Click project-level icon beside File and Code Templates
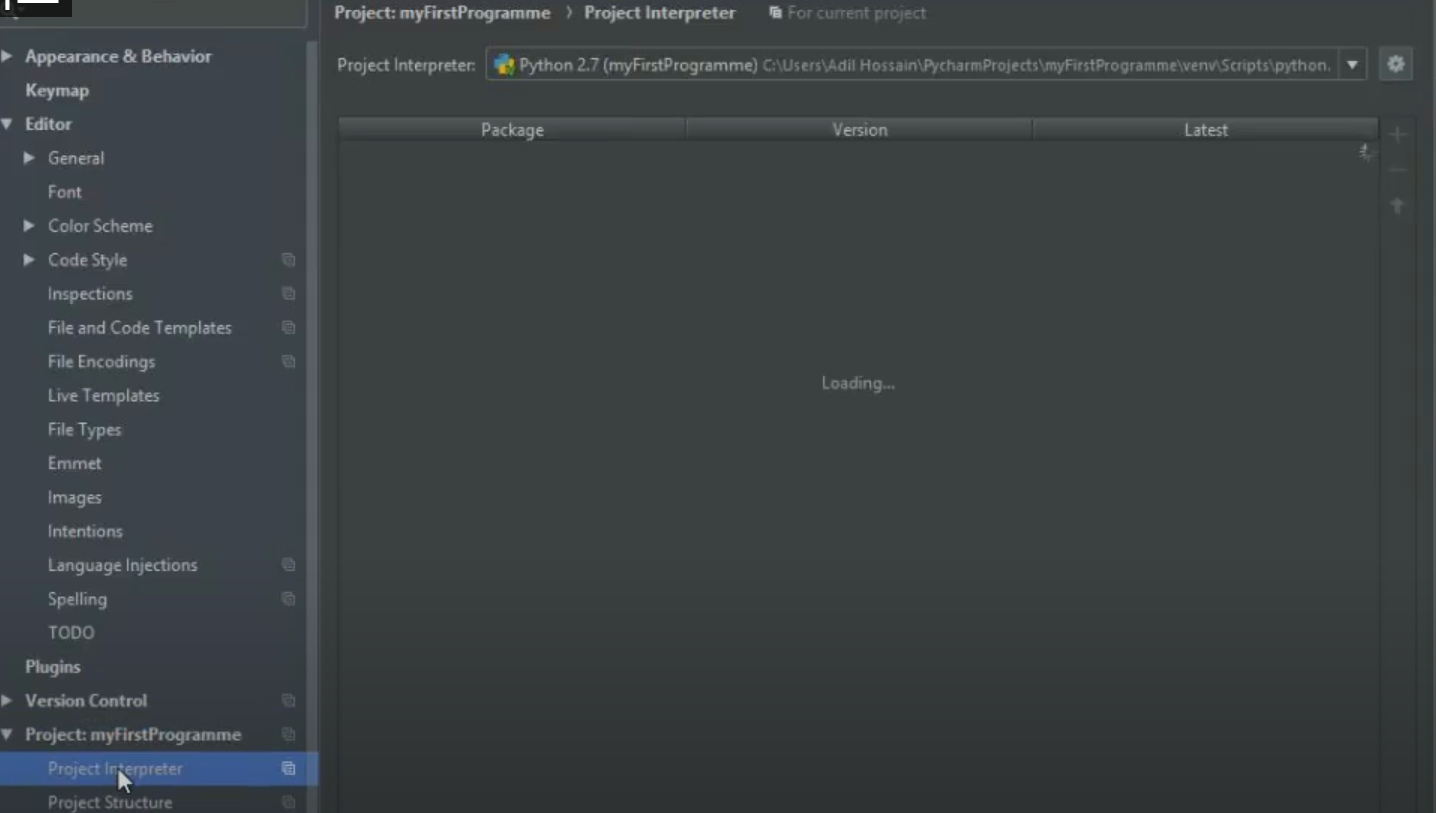The width and height of the screenshot is (1436, 813). pos(288,328)
